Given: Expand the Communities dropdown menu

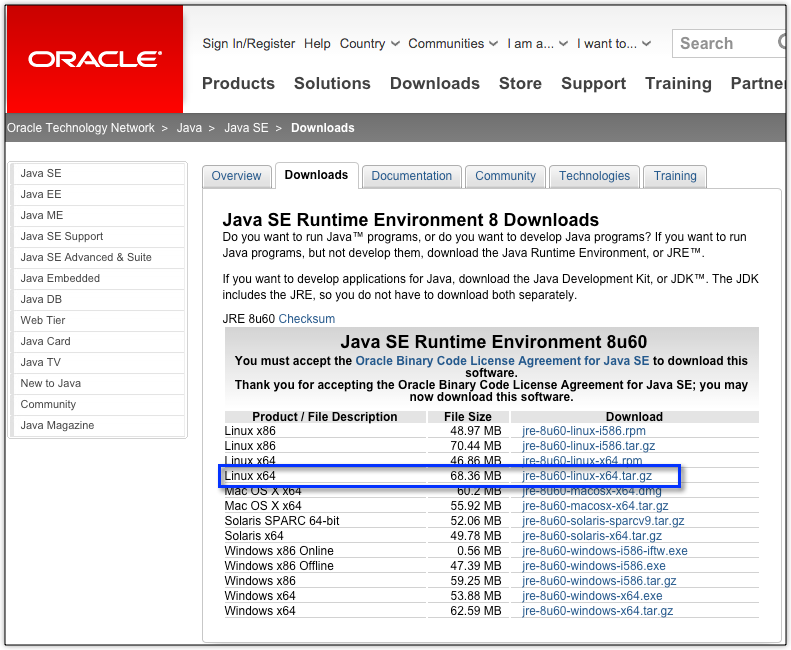Looking at the screenshot, I should [453, 44].
